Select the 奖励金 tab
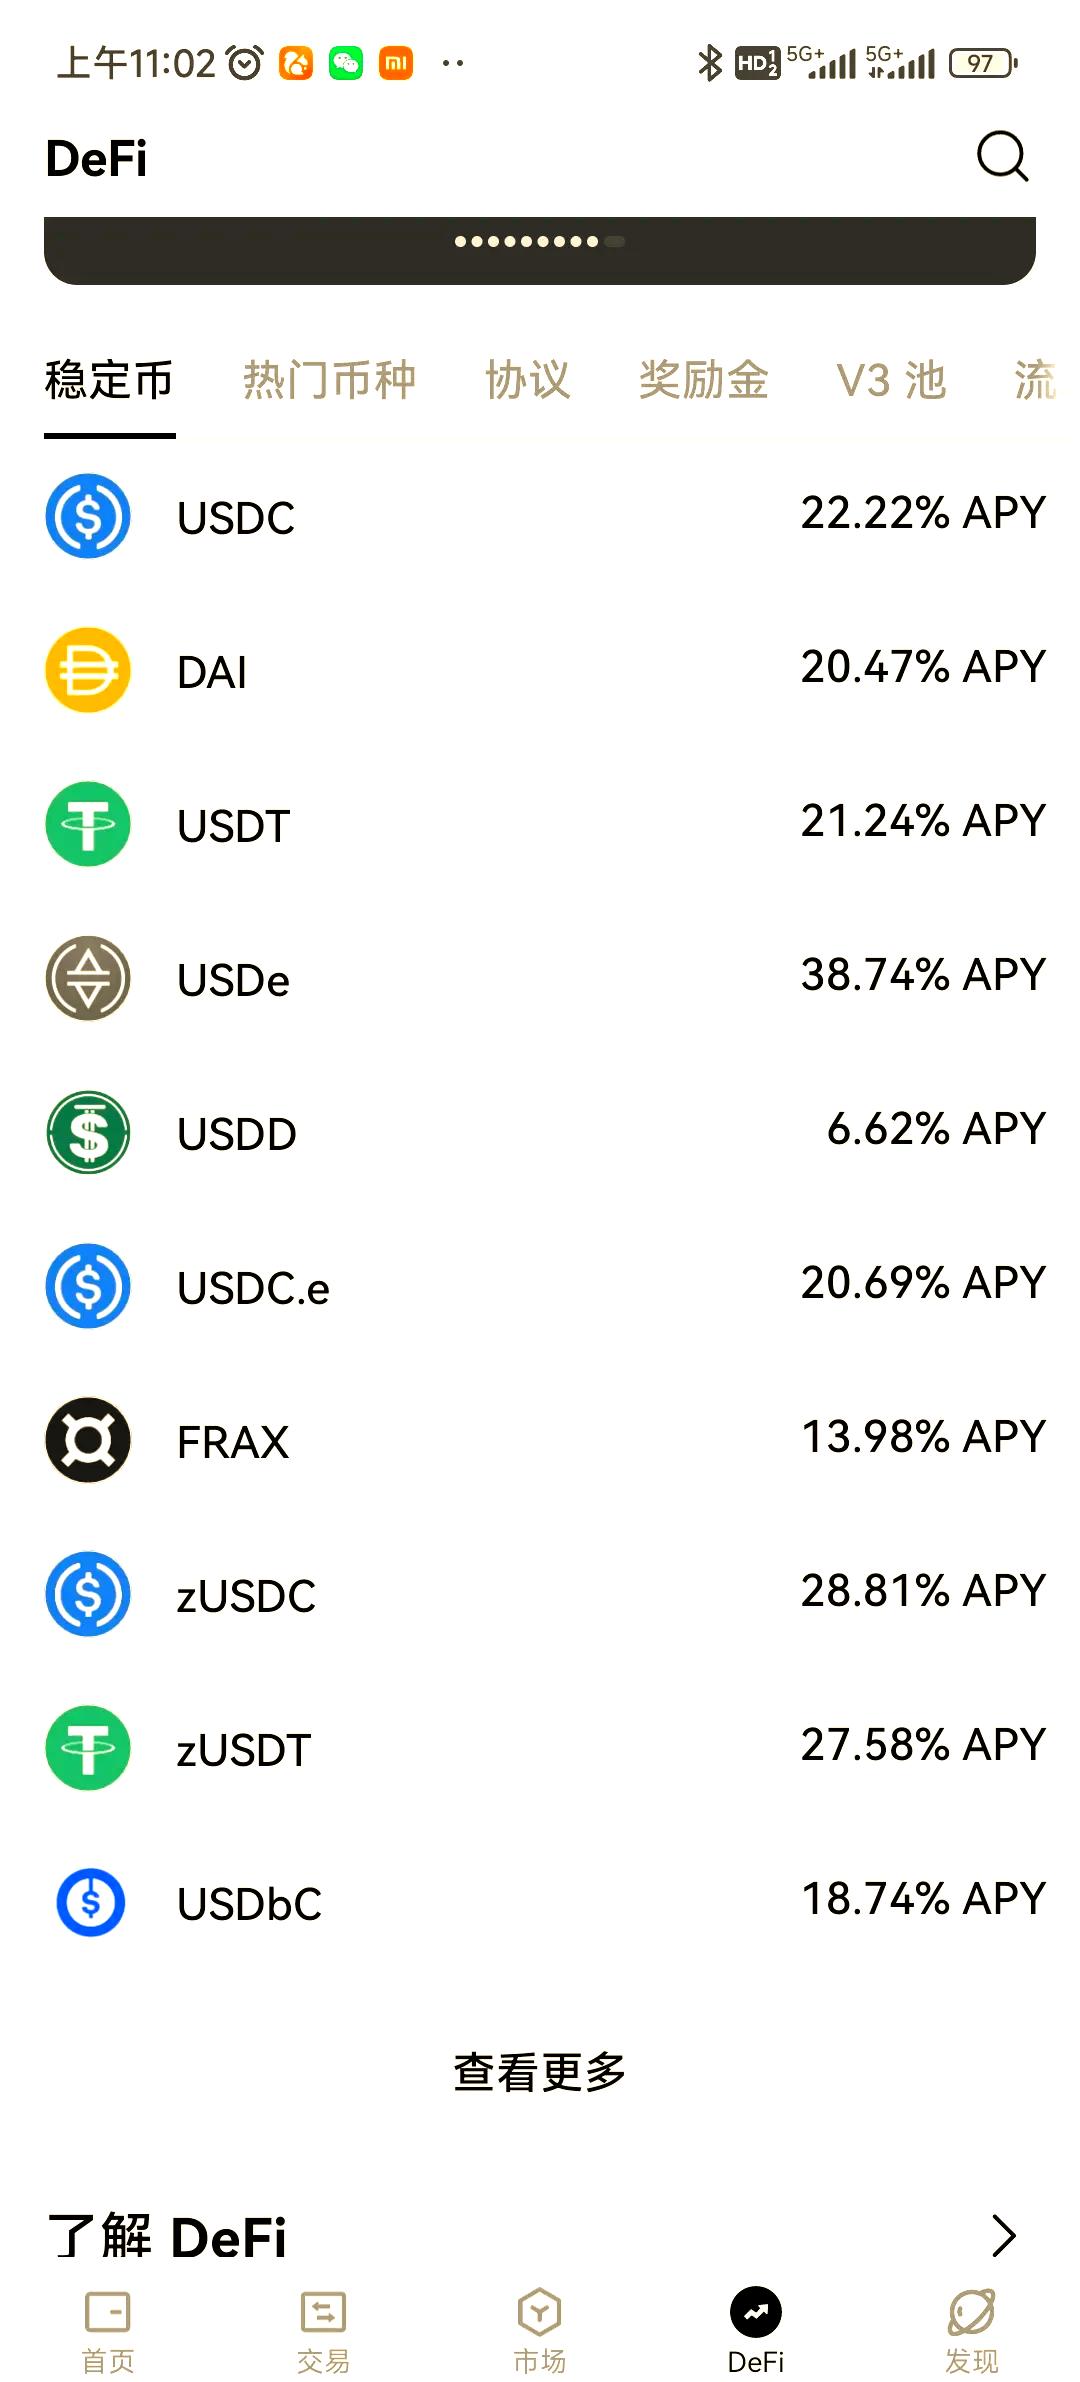The image size is (1080, 2382). click(703, 381)
